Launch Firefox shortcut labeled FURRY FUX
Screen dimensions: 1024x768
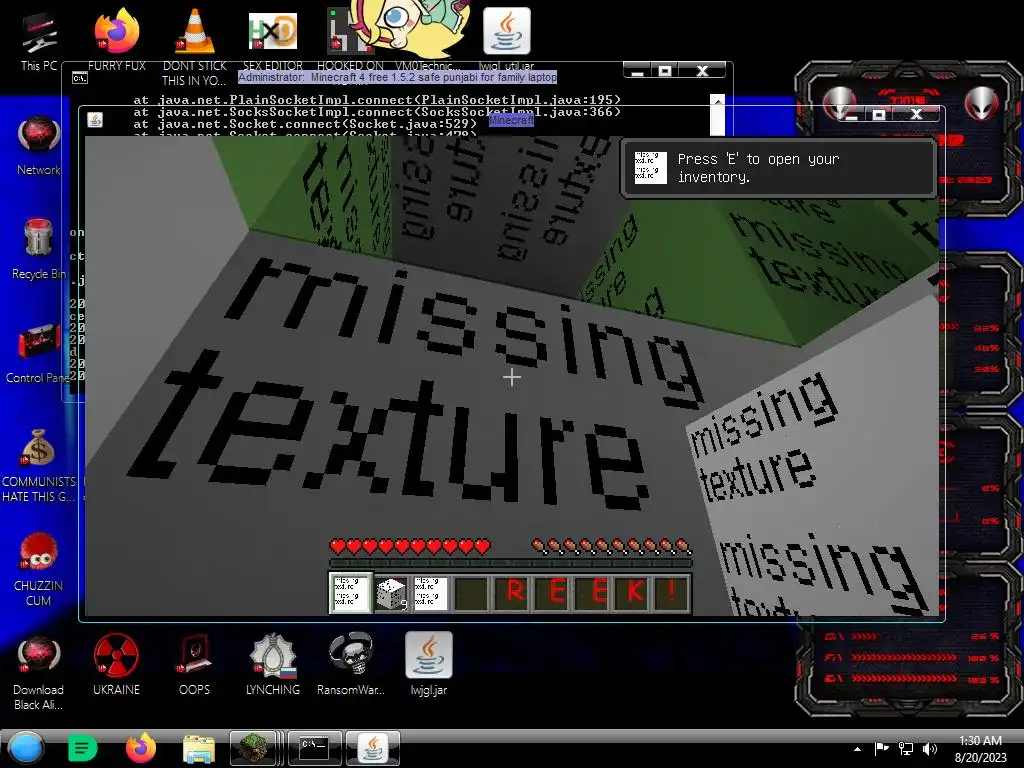point(116,40)
